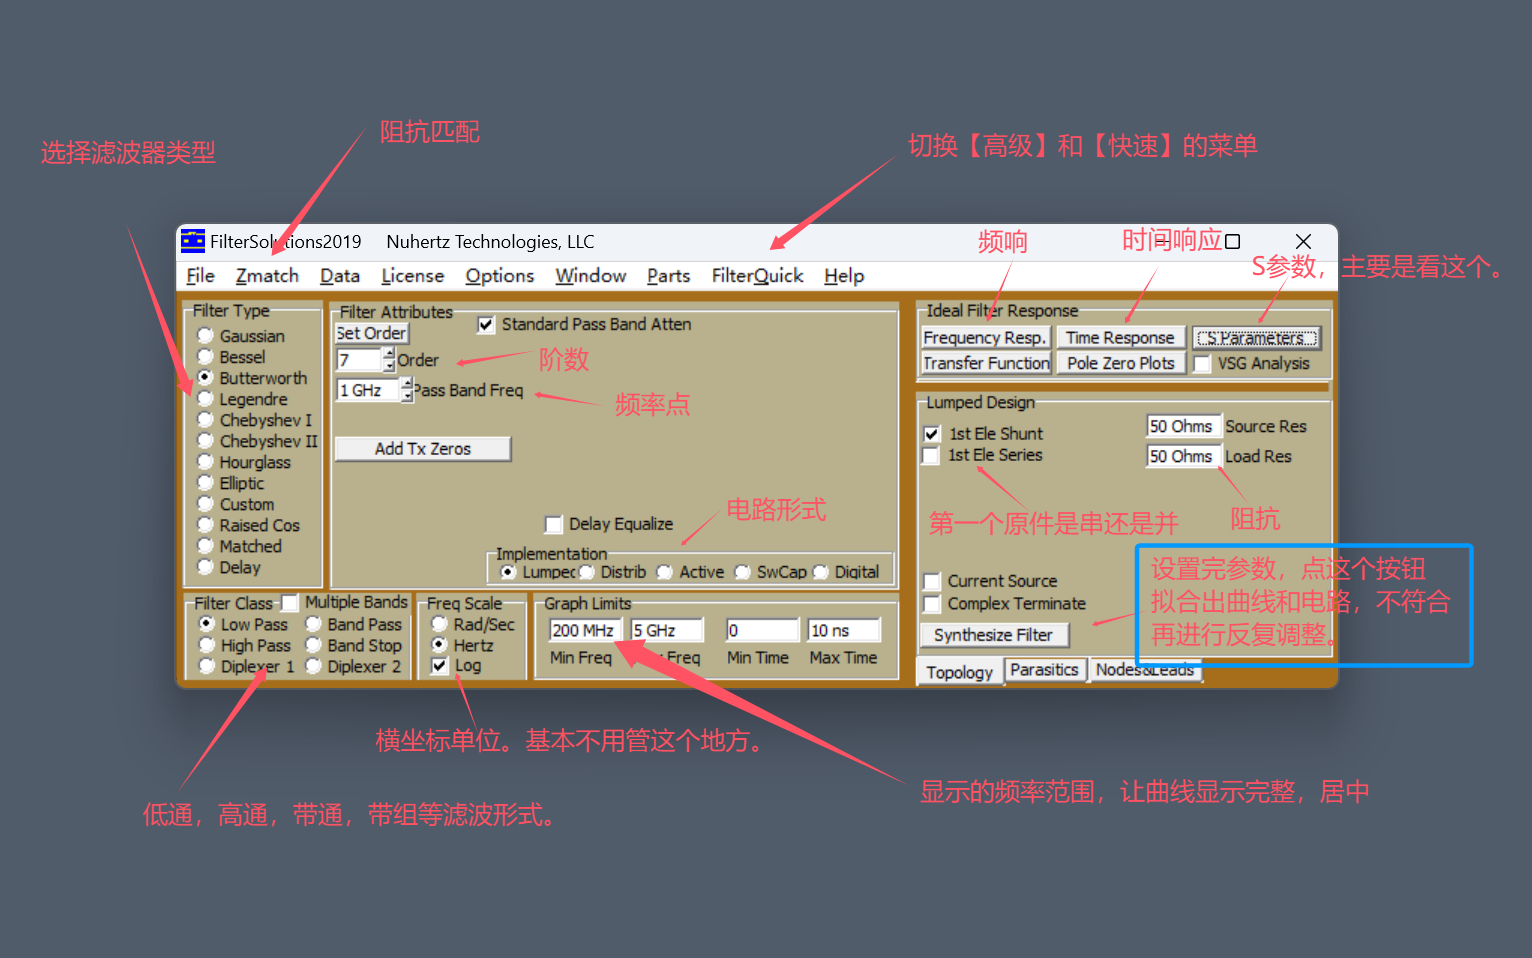Screen dimensions: 1532x958
Task: Enable the VSG Analysis checkbox
Action: pos(1203,364)
